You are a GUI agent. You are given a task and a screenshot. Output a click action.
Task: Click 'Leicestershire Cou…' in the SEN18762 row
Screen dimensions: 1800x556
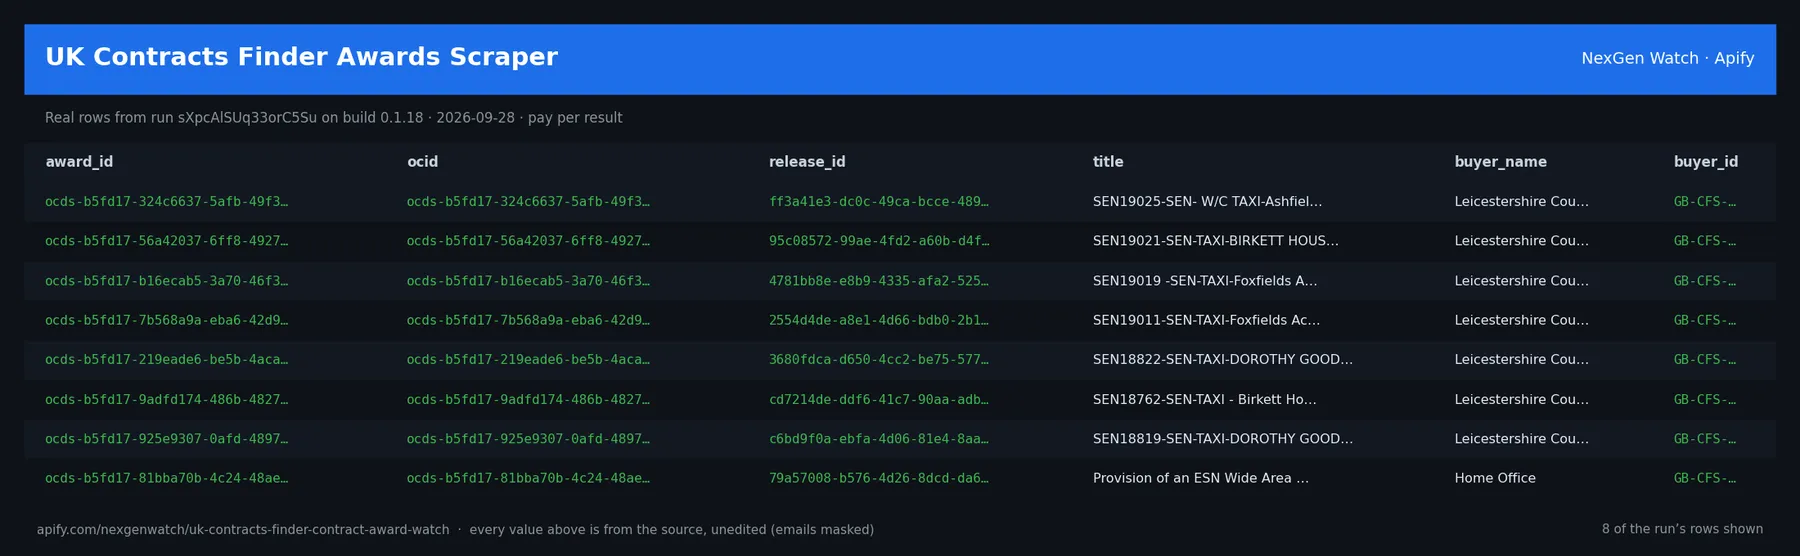(x=1521, y=399)
